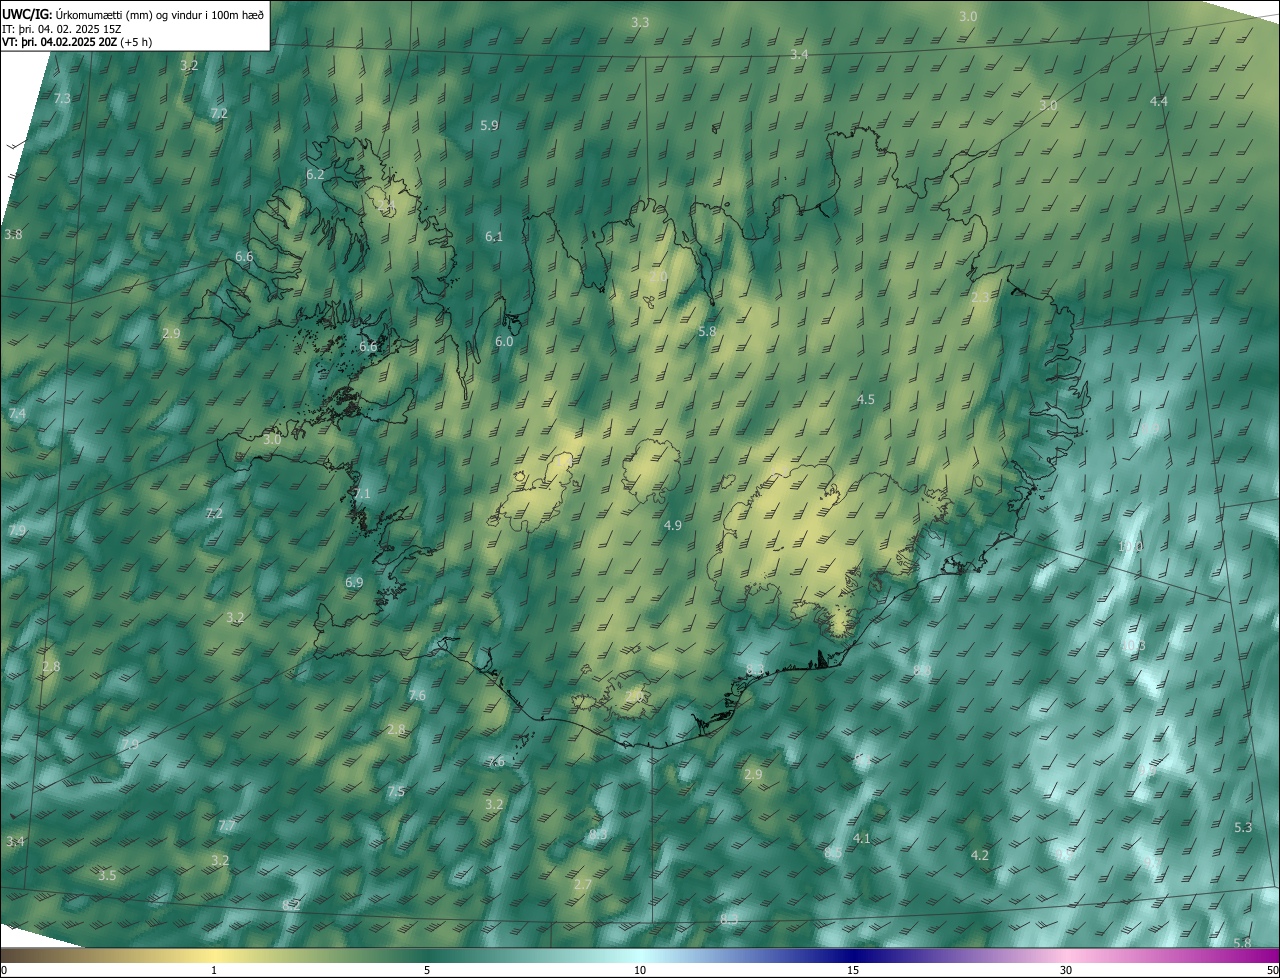Click the map value 4.1
1280x978 pixels.
point(862,838)
